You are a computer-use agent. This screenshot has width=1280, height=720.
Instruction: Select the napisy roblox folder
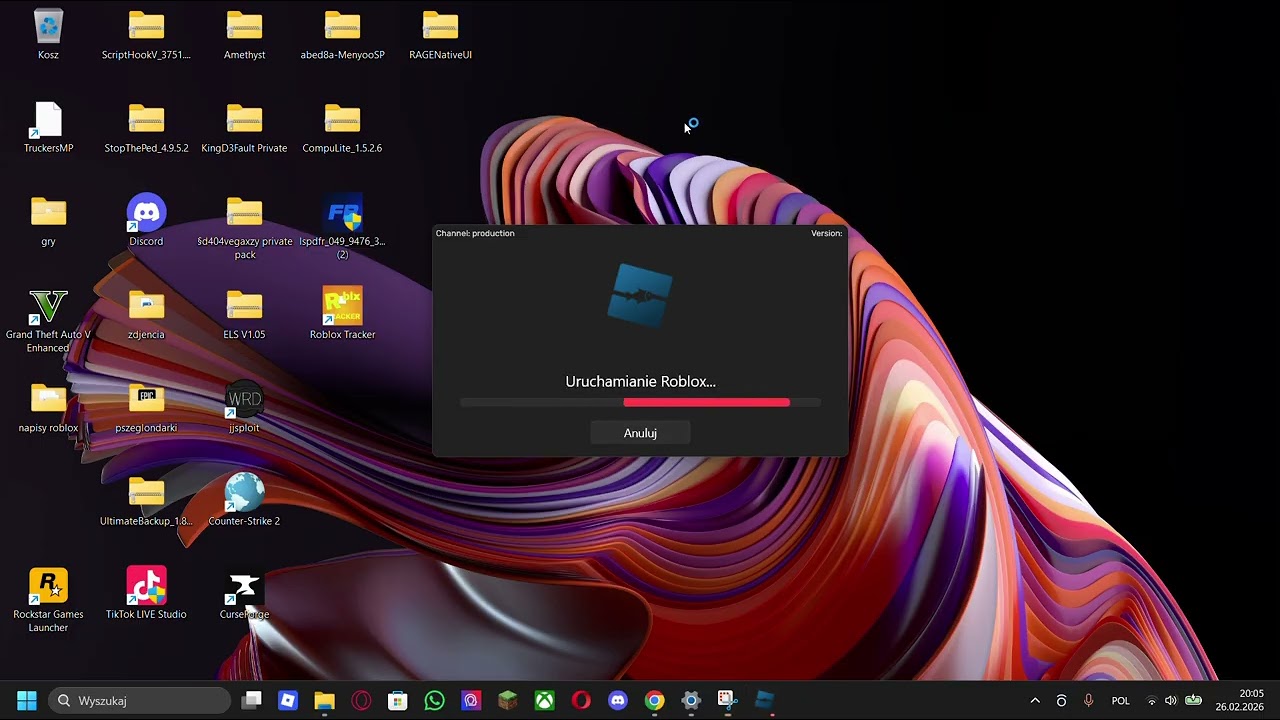(48, 408)
